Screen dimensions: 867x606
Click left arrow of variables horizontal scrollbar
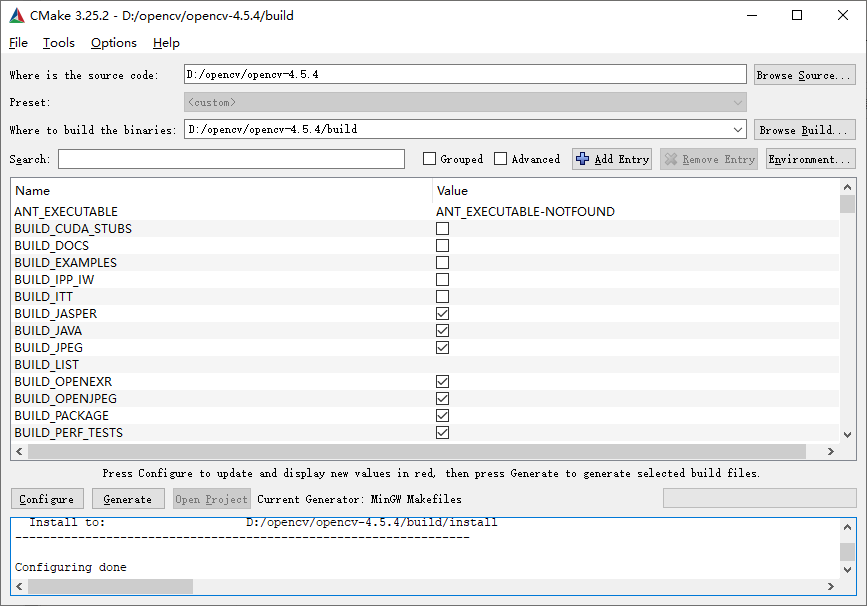click(x=19, y=451)
